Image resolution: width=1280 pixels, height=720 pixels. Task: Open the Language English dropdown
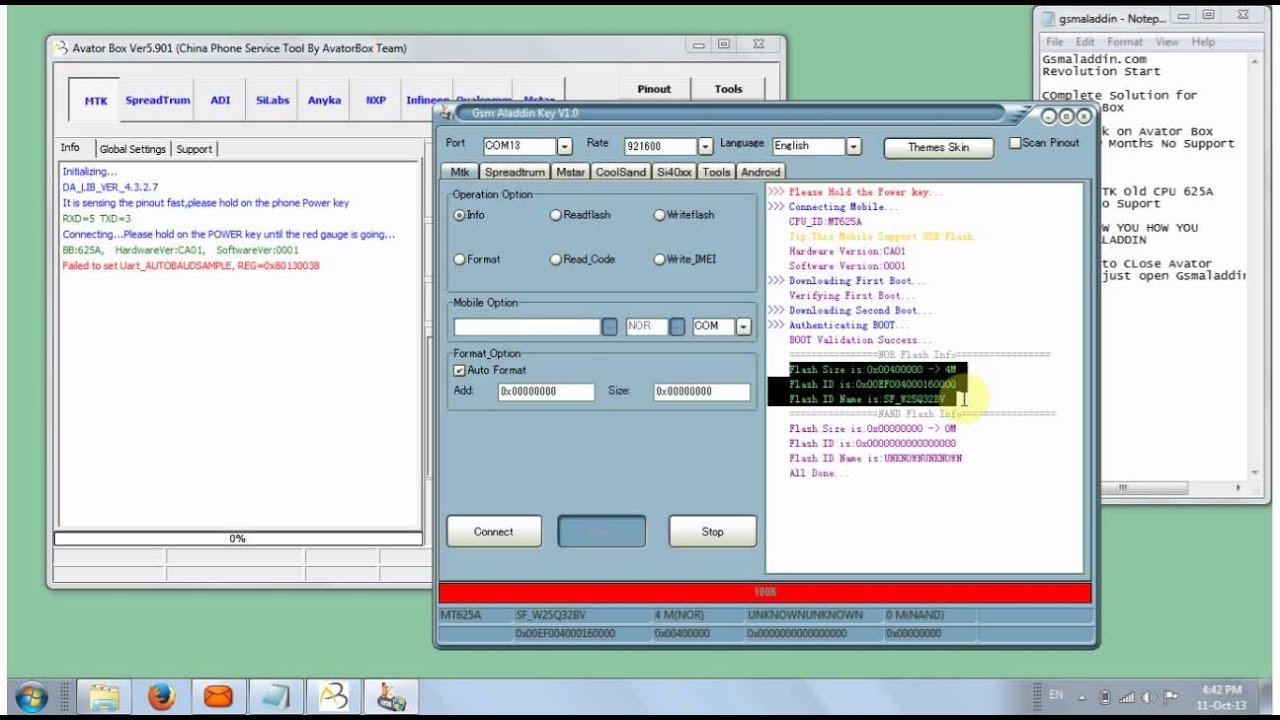[x=854, y=146]
